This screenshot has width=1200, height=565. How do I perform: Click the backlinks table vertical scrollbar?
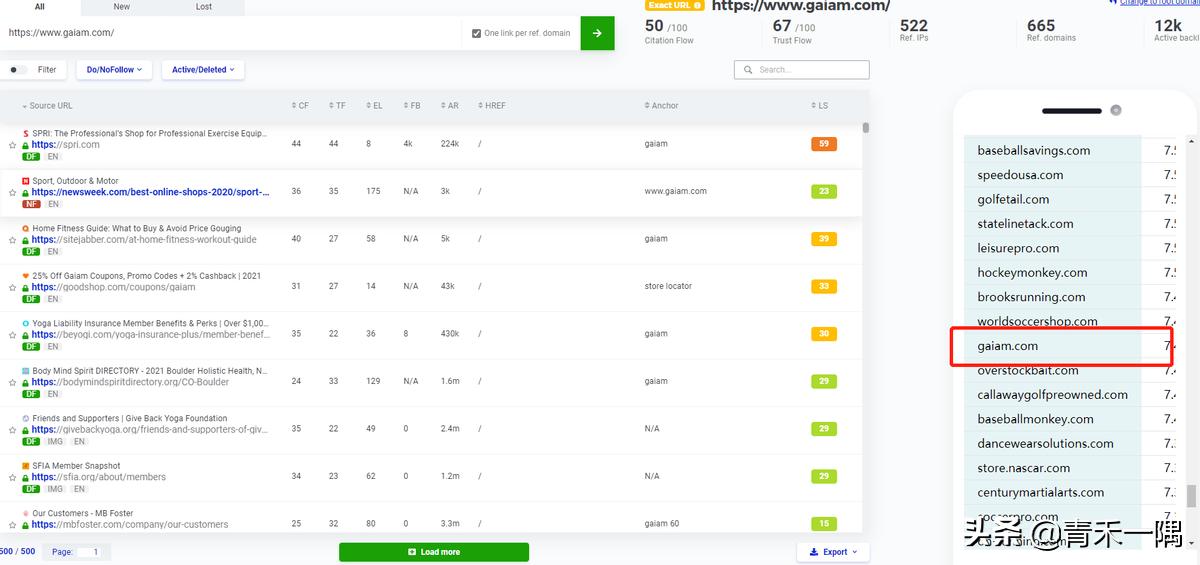866,127
